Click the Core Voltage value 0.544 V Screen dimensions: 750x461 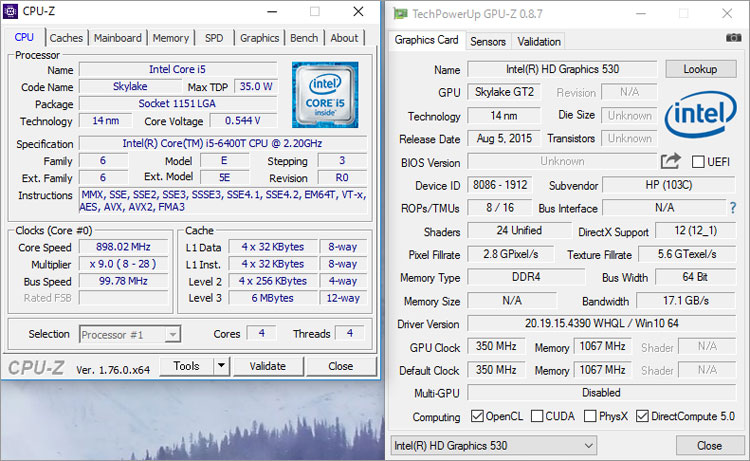(x=243, y=121)
